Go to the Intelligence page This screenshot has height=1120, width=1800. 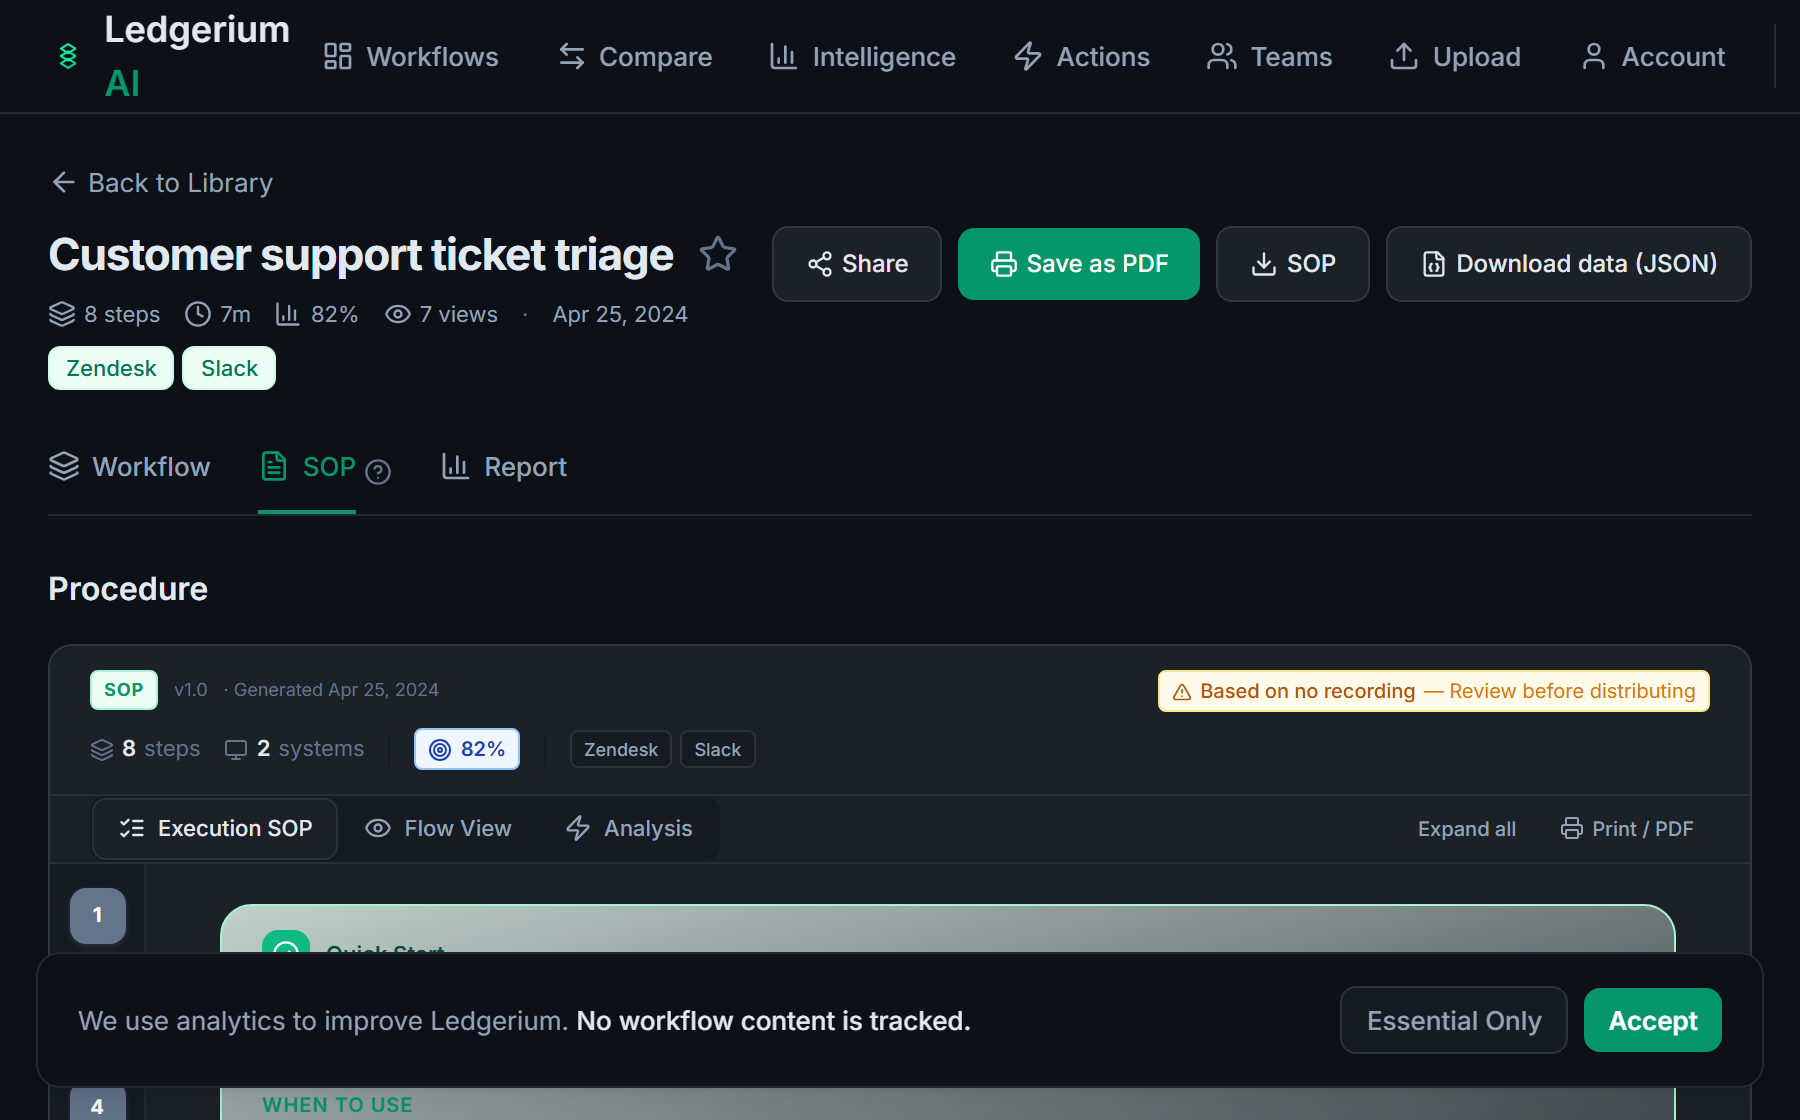(x=862, y=56)
